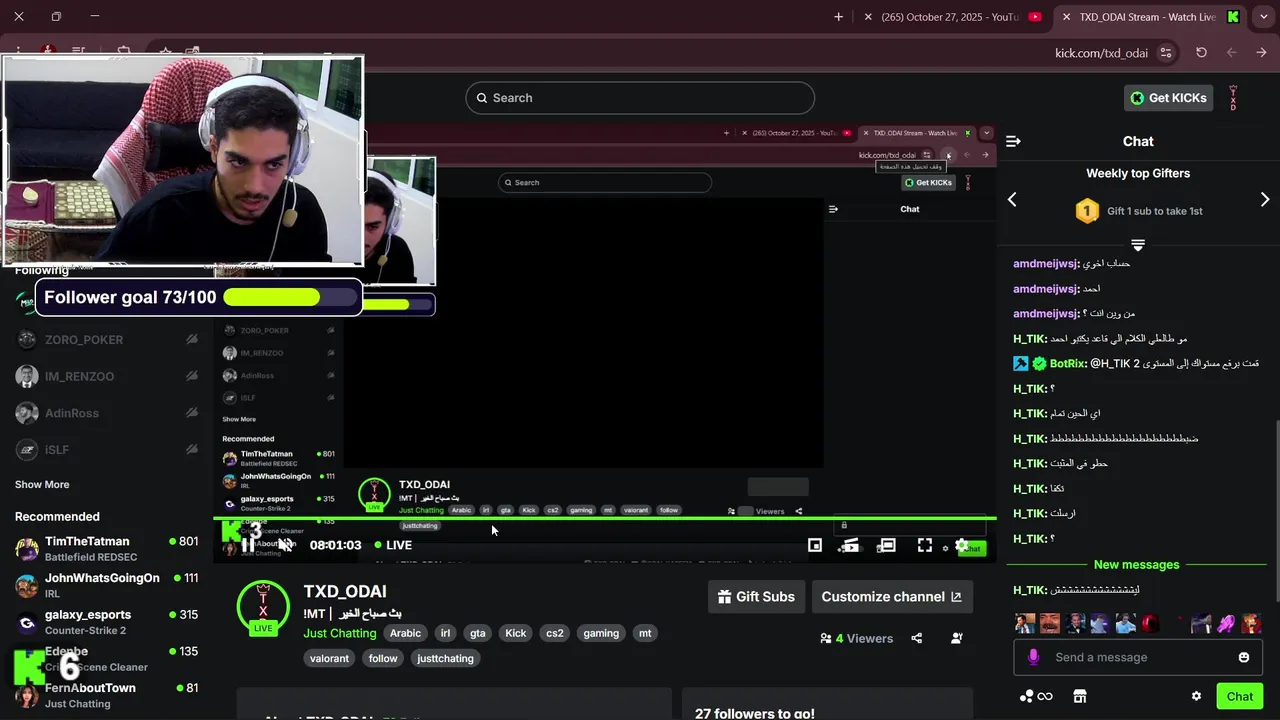Collapse the gifters banner with the down arrow

coord(1138,245)
